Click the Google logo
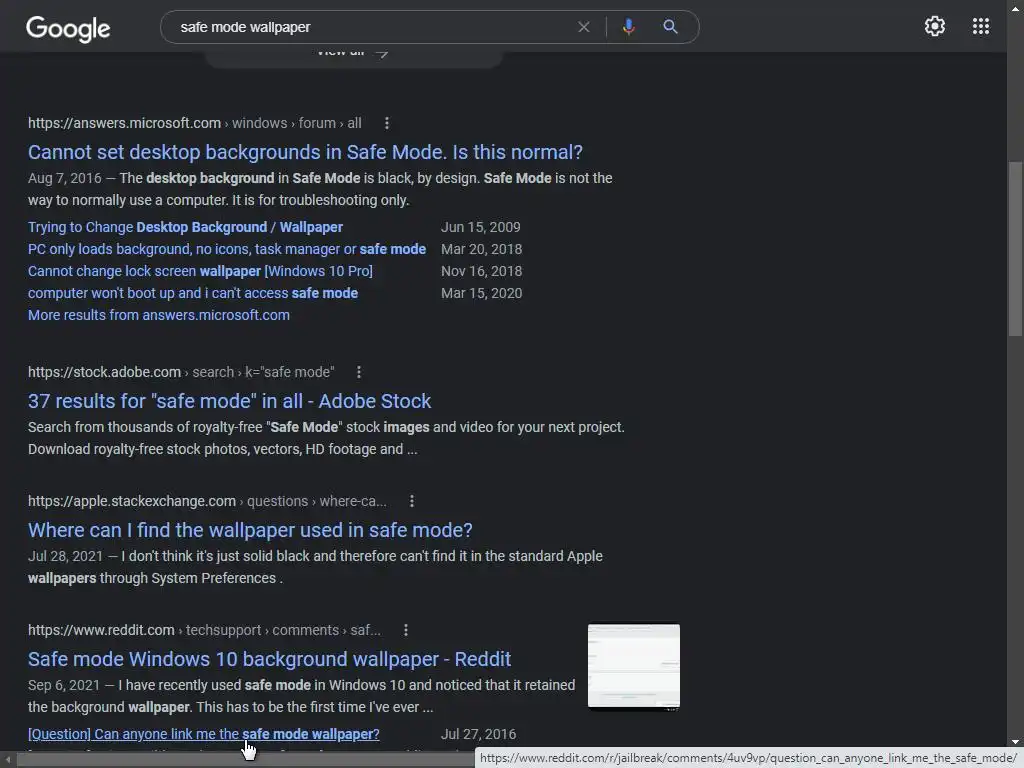The image size is (1024, 768). coord(68,28)
